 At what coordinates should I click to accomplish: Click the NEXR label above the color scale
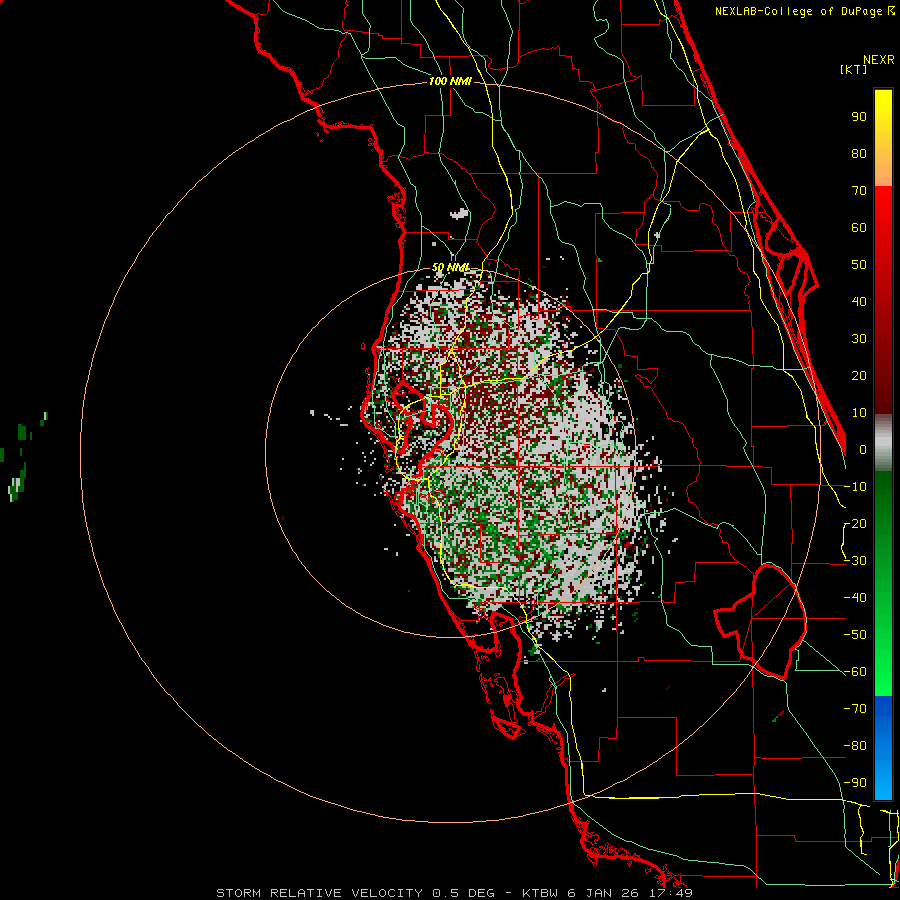coord(879,60)
